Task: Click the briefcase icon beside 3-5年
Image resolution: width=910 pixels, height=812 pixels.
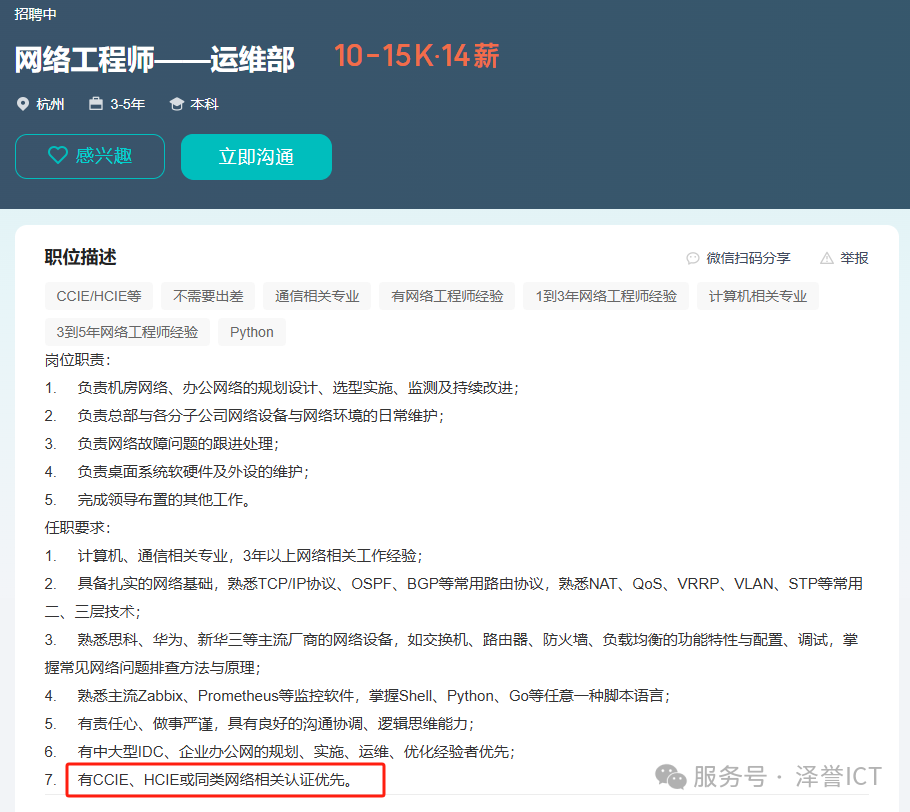Action: tap(96, 104)
